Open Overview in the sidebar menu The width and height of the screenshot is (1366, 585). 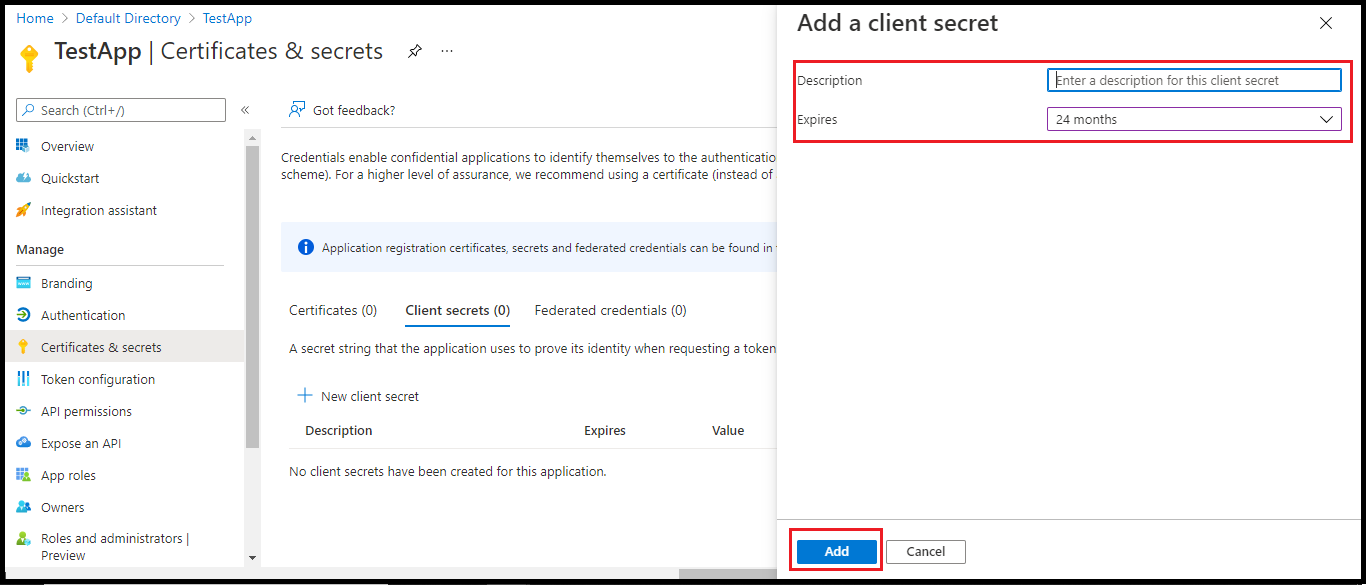[68, 146]
